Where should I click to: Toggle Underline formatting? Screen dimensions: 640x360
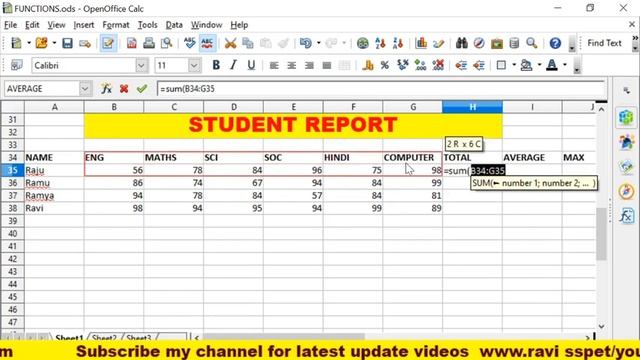(x=251, y=65)
